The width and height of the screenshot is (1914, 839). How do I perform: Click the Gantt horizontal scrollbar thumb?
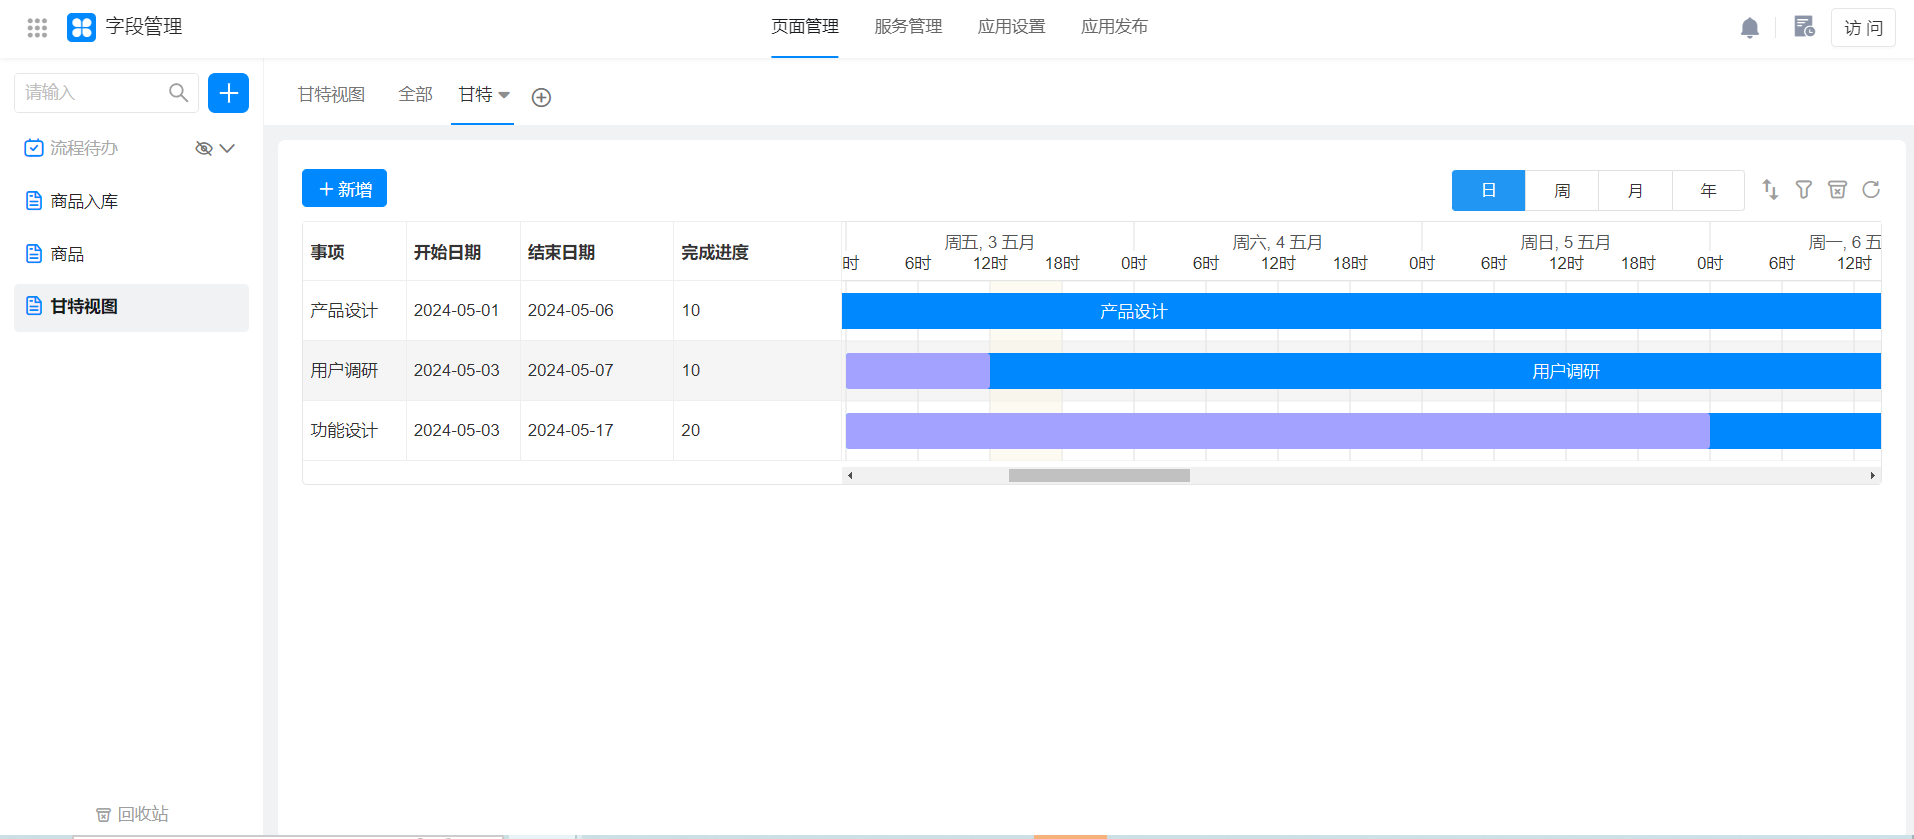(x=1098, y=476)
